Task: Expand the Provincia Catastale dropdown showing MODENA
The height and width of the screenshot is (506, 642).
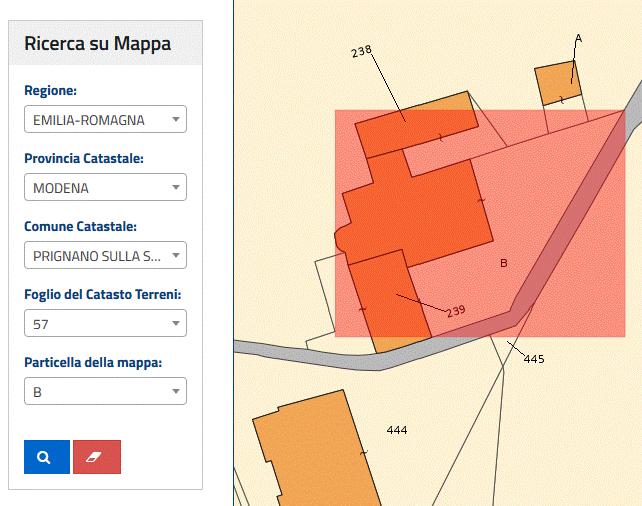Action: point(105,188)
